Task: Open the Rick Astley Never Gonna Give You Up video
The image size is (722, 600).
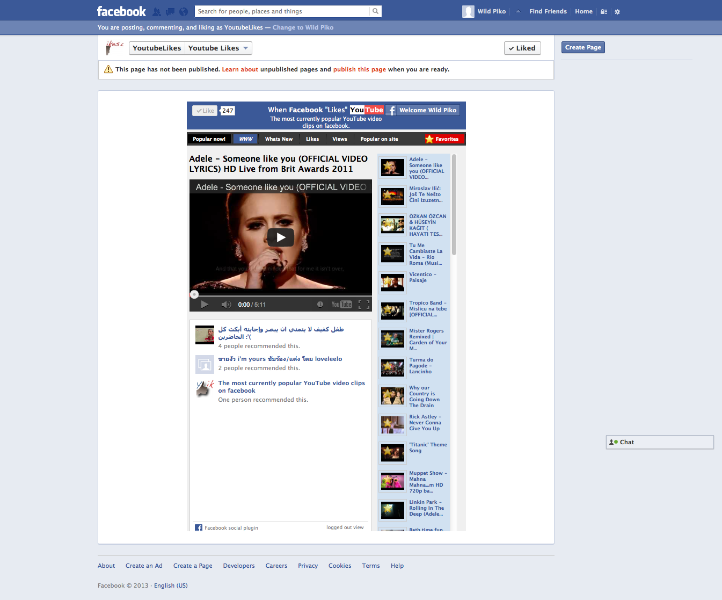Action: (413, 425)
